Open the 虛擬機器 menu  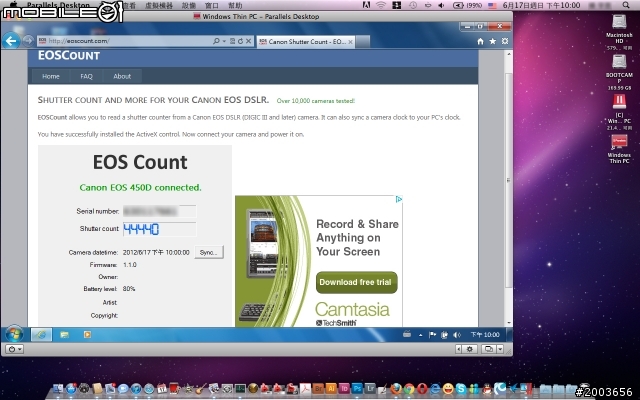pyautogui.click(x=159, y=5)
